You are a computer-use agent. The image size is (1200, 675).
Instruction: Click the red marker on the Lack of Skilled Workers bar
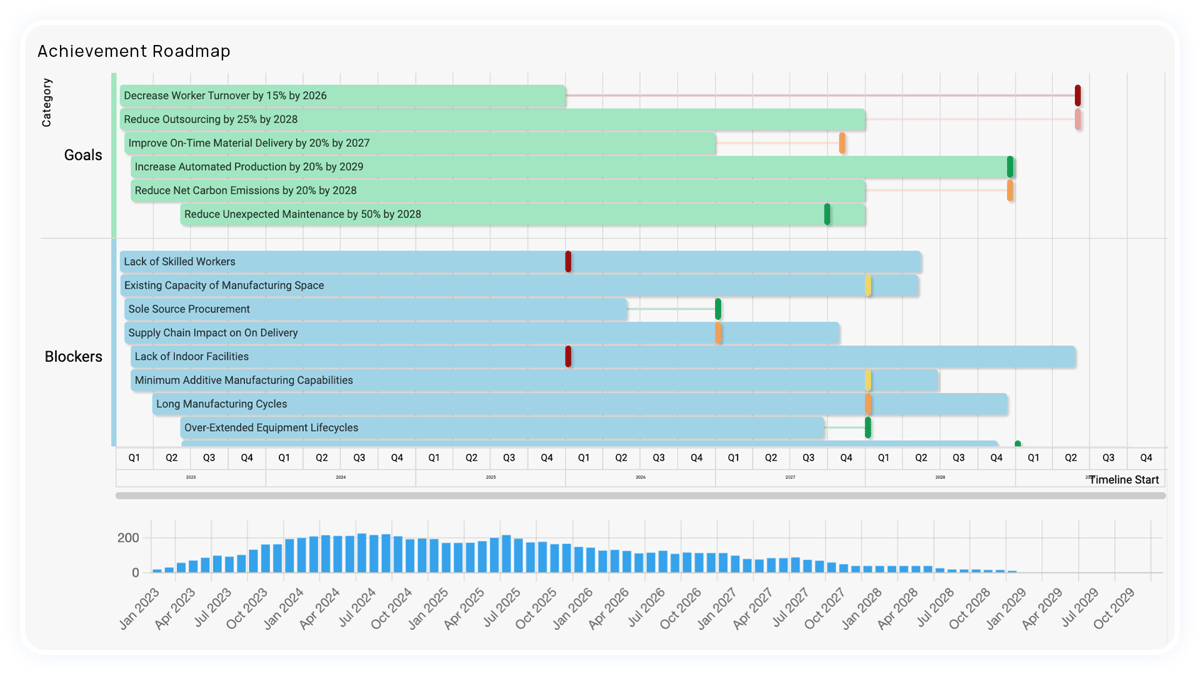568,261
